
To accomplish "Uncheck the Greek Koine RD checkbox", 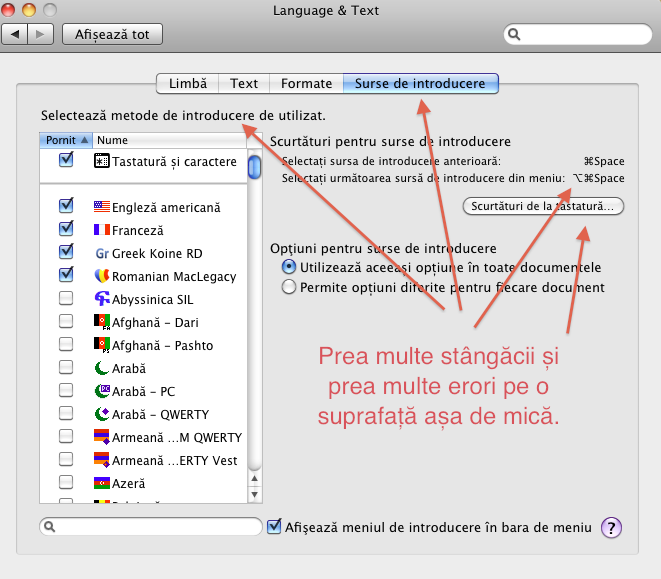I will pos(66,251).
